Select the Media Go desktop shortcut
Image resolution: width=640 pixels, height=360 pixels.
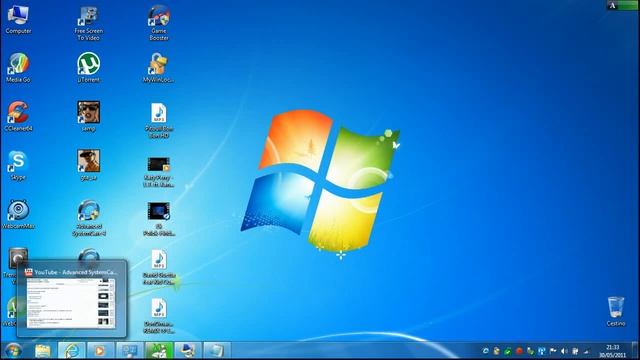(18, 68)
